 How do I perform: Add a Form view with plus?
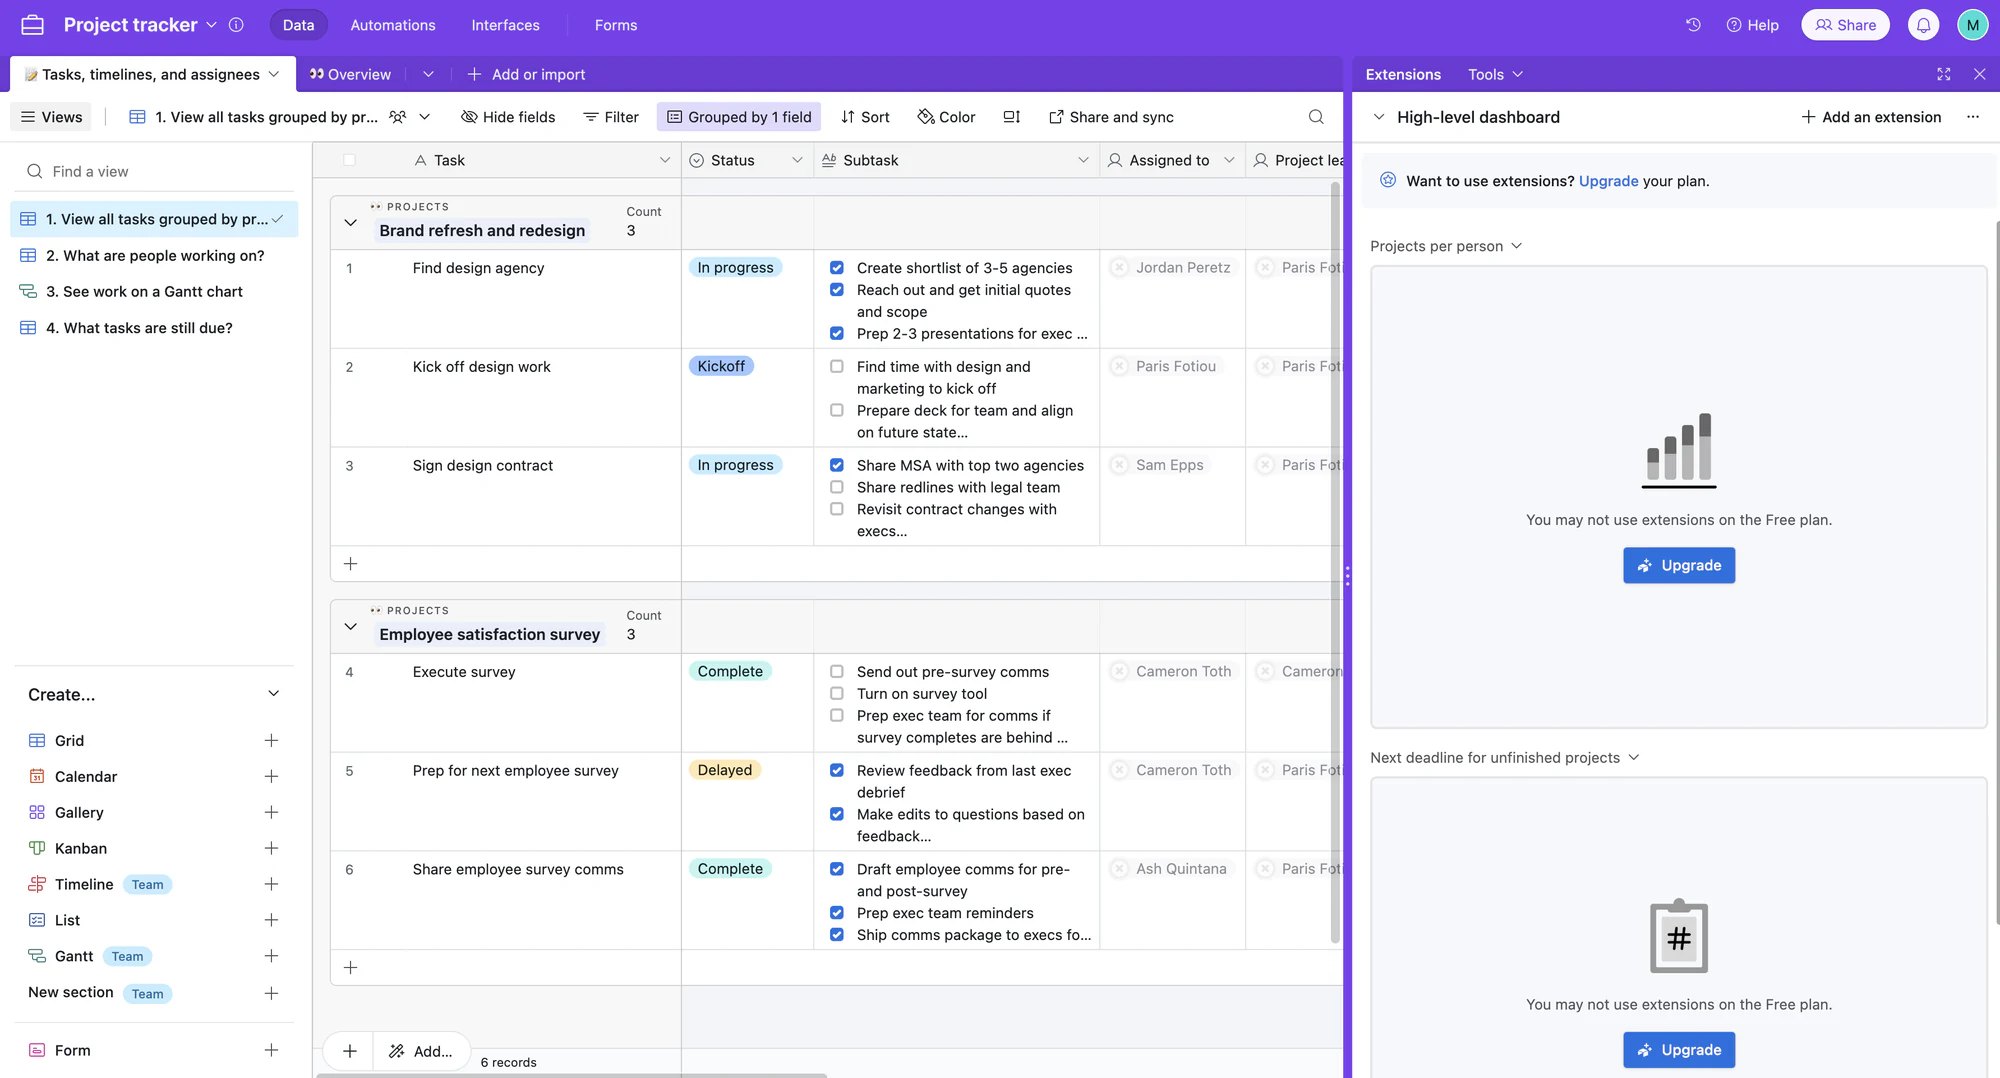tap(271, 1050)
